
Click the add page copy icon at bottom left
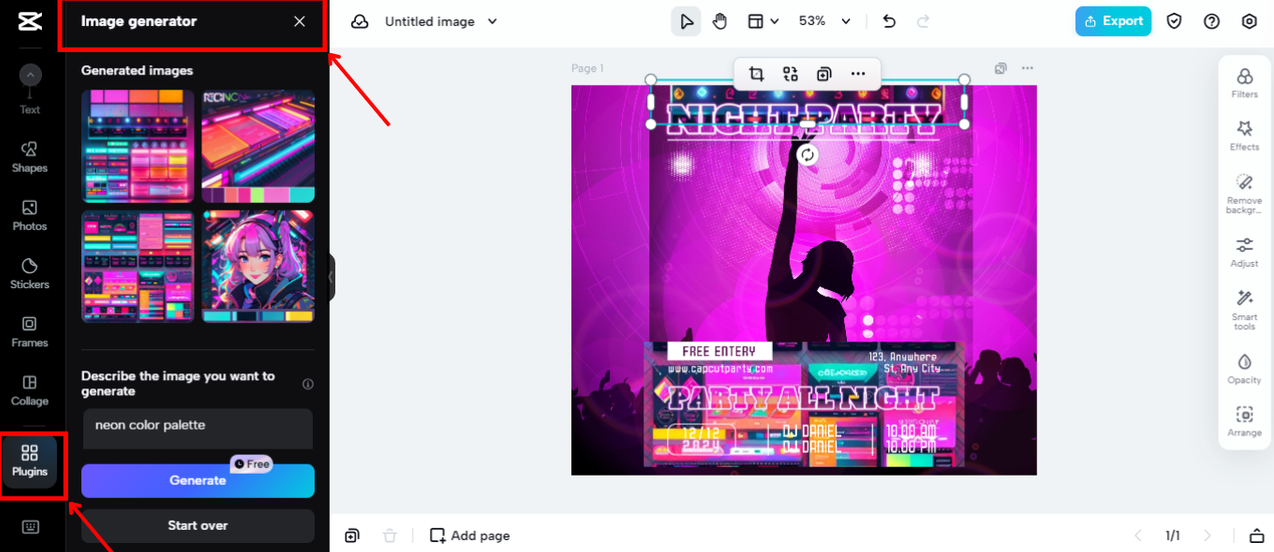[352, 536]
